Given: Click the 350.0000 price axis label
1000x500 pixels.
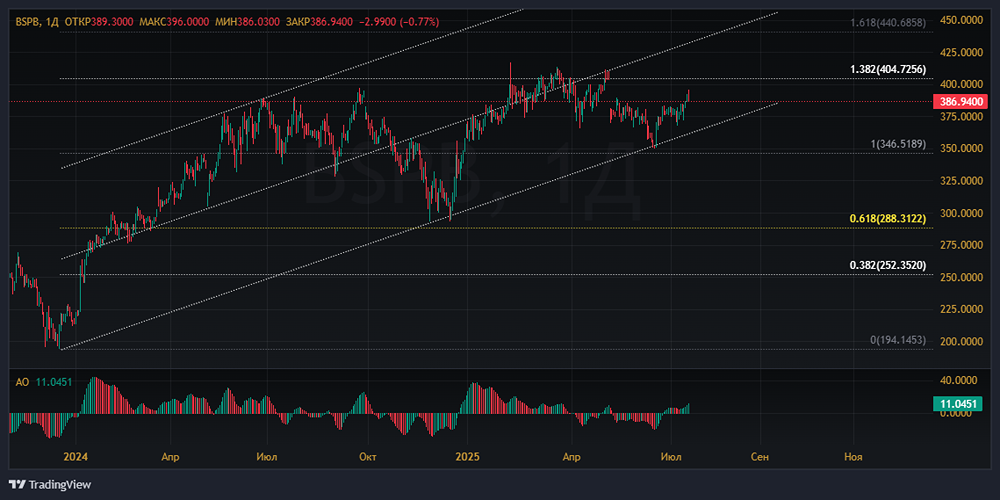Looking at the screenshot, I should click(x=960, y=148).
